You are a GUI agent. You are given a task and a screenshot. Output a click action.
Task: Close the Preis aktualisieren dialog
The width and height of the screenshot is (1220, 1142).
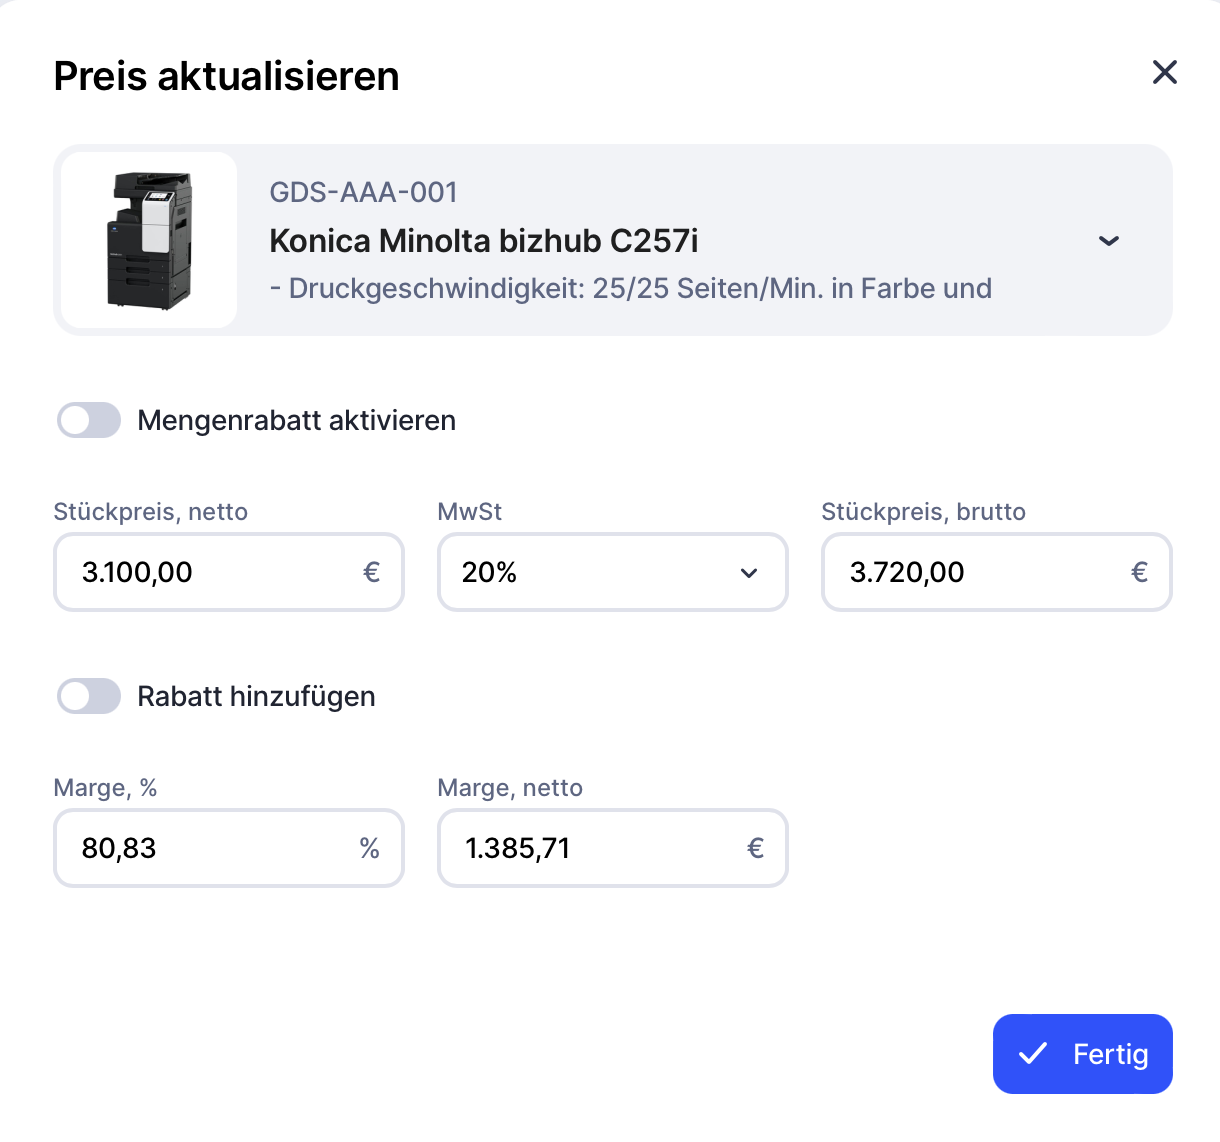(x=1164, y=72)
